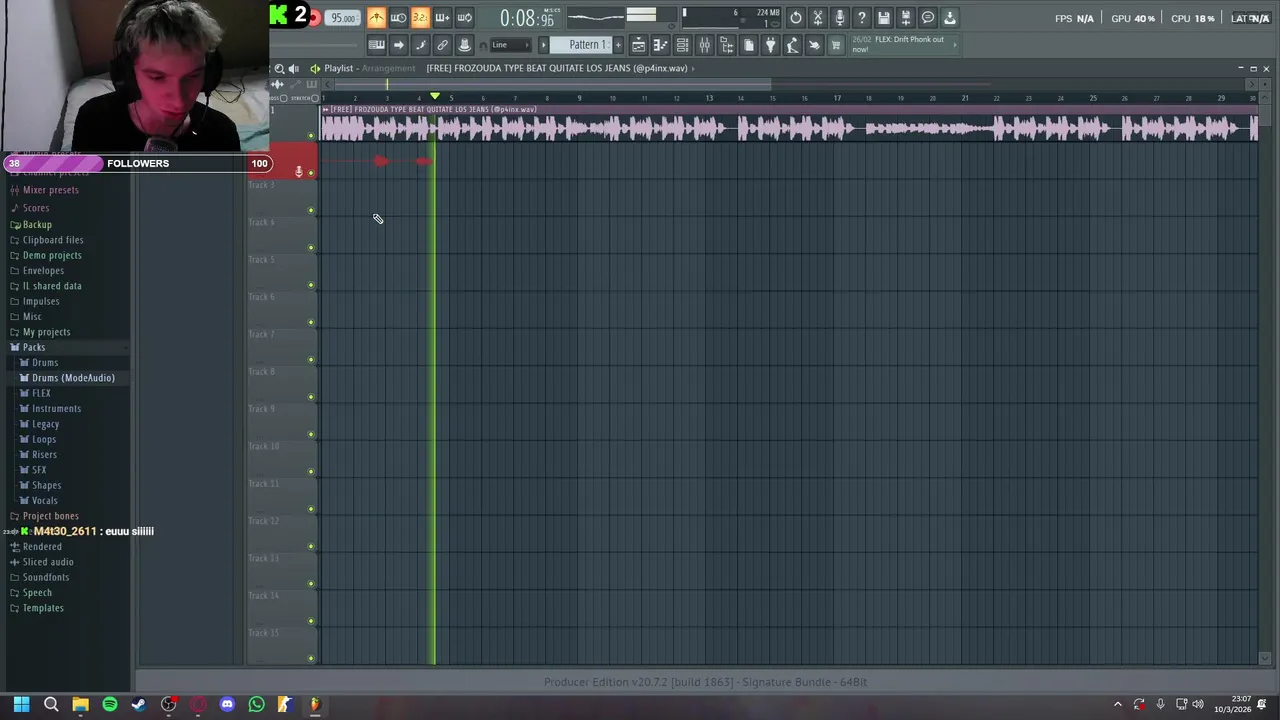Mute Track 6 via its green dot

pyautogui.click(x=311, y=322)
